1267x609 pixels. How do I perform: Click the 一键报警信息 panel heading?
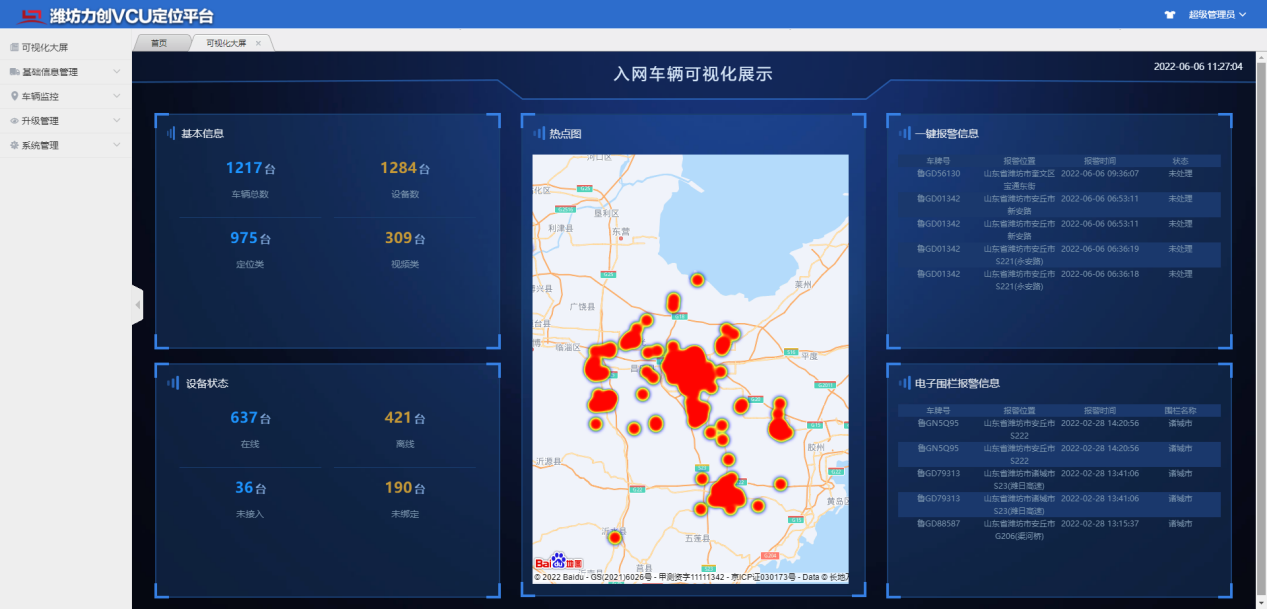[946, 133]
